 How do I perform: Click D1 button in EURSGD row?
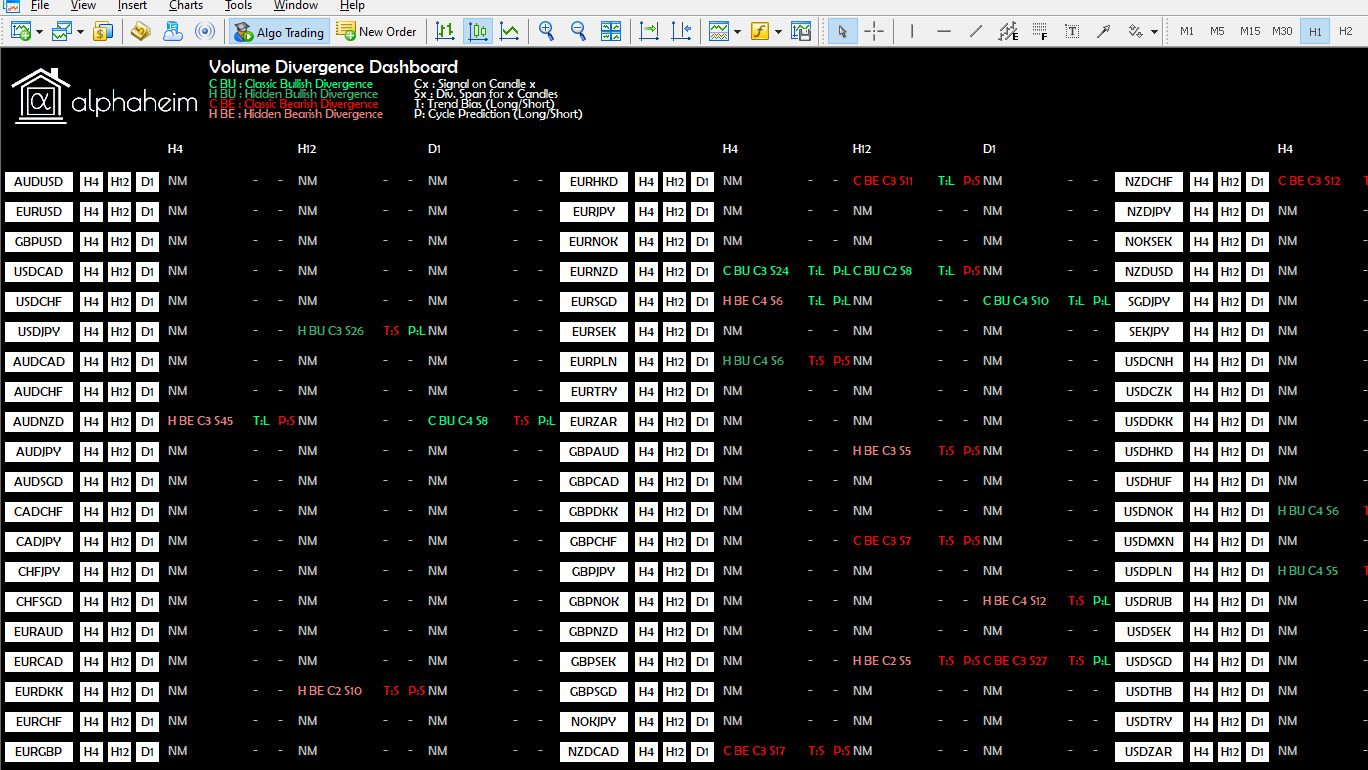point(703,302)
